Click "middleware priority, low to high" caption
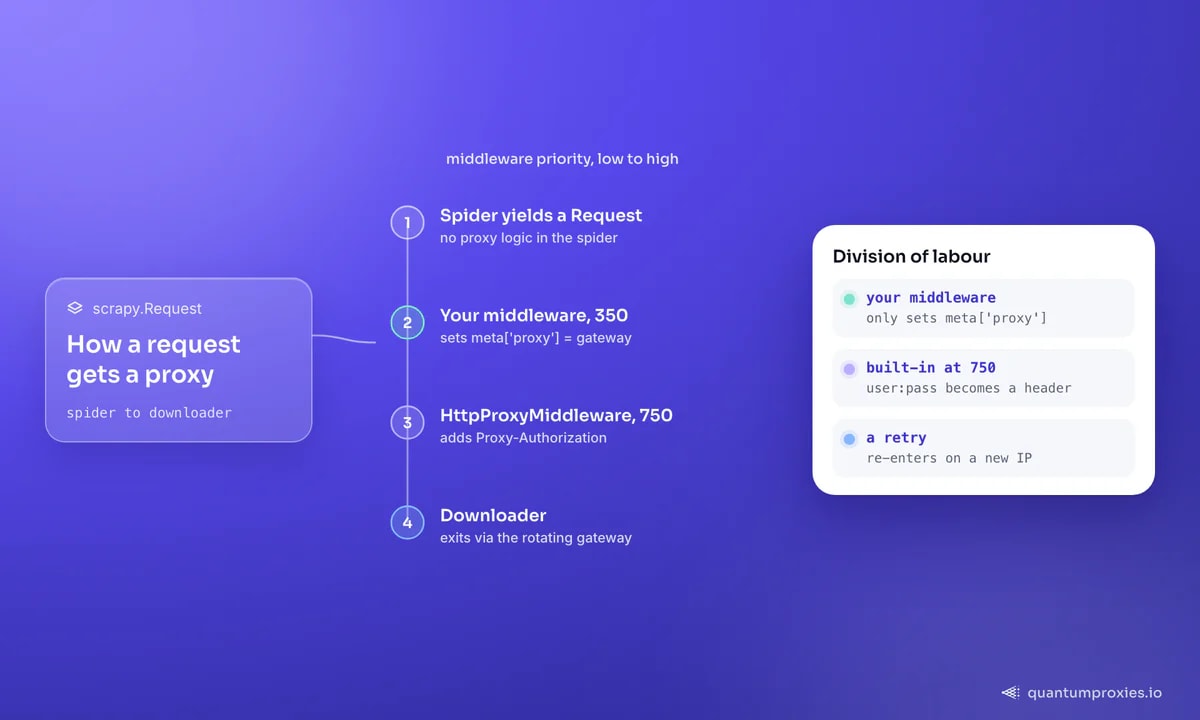 562,159
